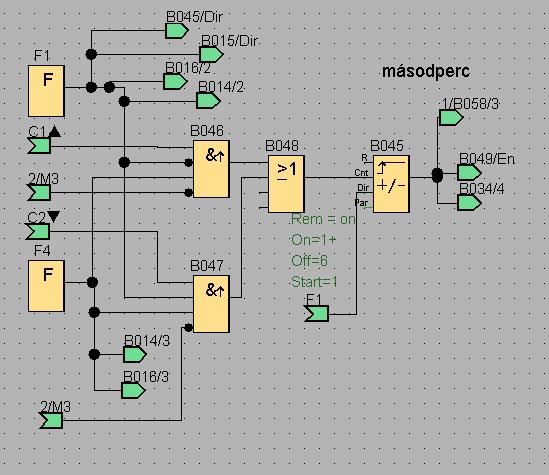Click the Cnt input pin of B045

[361, 173]
